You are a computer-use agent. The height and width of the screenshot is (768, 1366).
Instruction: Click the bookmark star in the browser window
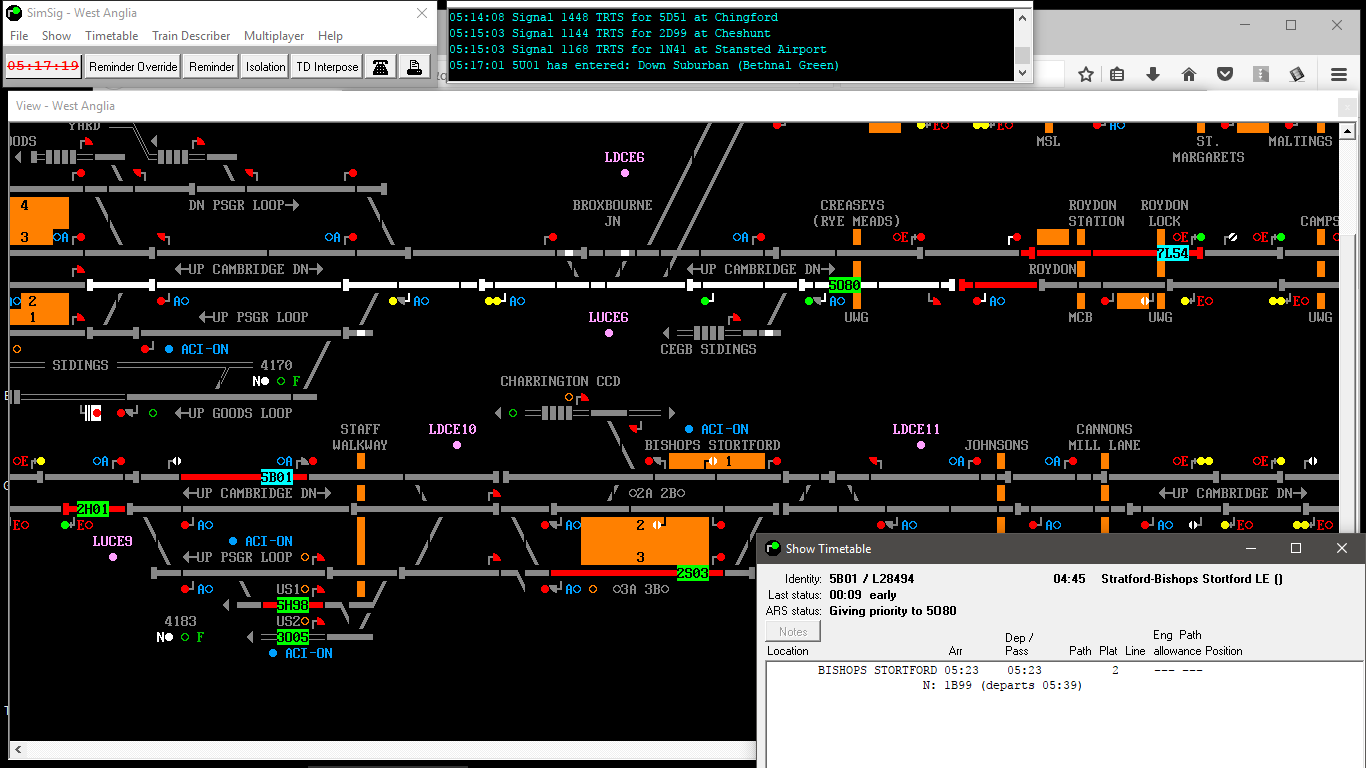[1086, 74]
